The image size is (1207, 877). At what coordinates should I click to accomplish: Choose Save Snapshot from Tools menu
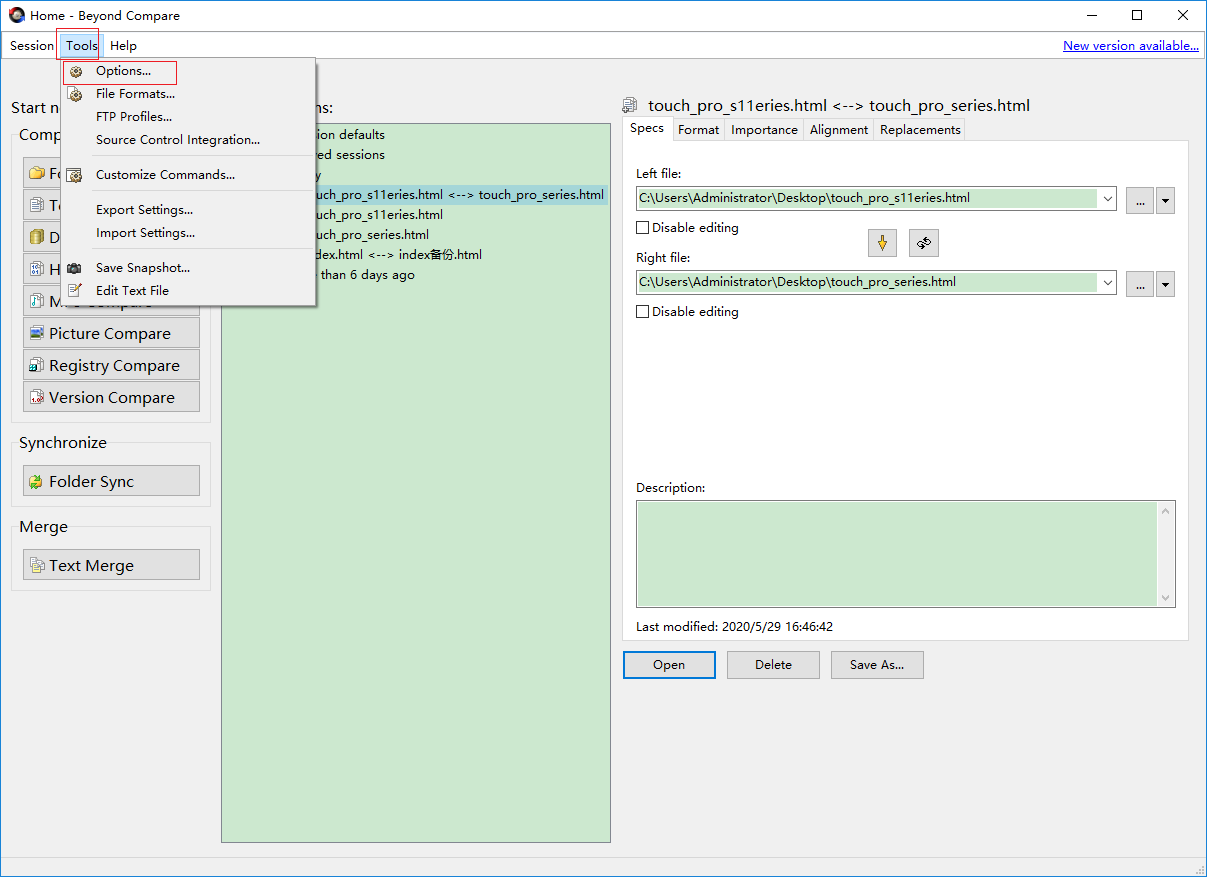click(143, 268)
